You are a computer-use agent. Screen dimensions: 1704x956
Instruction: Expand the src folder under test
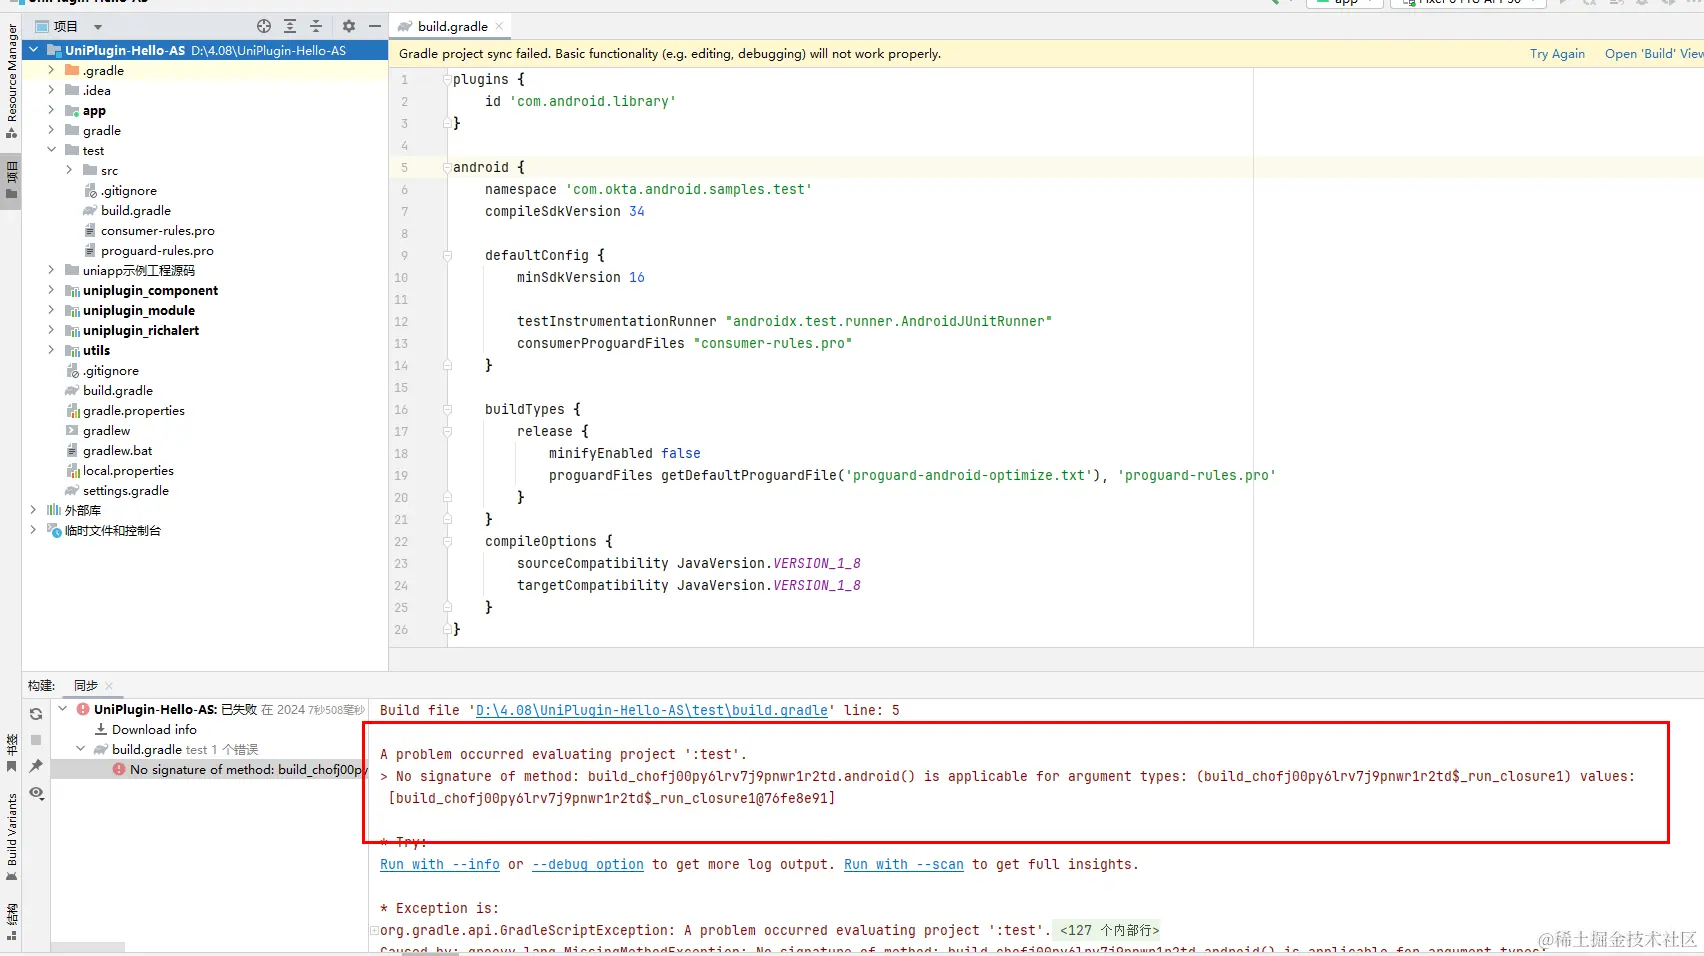69,170
